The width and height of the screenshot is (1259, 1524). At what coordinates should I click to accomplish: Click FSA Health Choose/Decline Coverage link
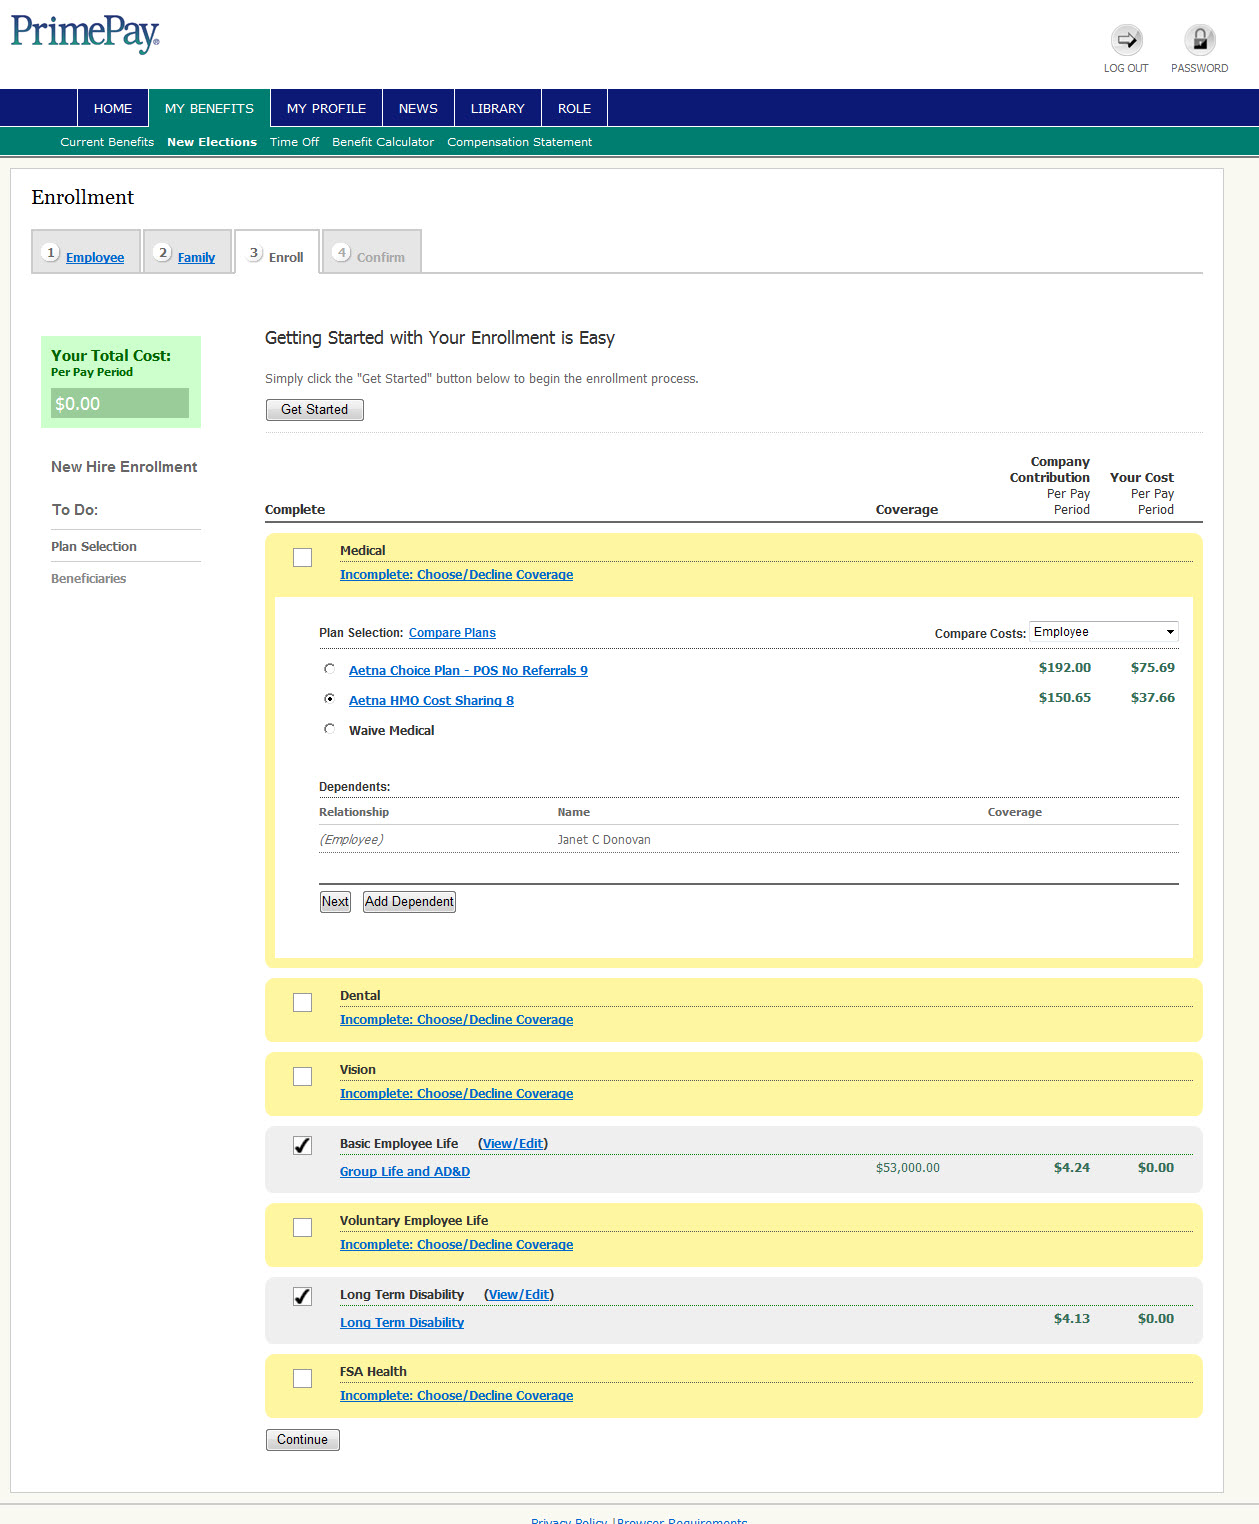pyautogui.click(x=456, y=1396)
